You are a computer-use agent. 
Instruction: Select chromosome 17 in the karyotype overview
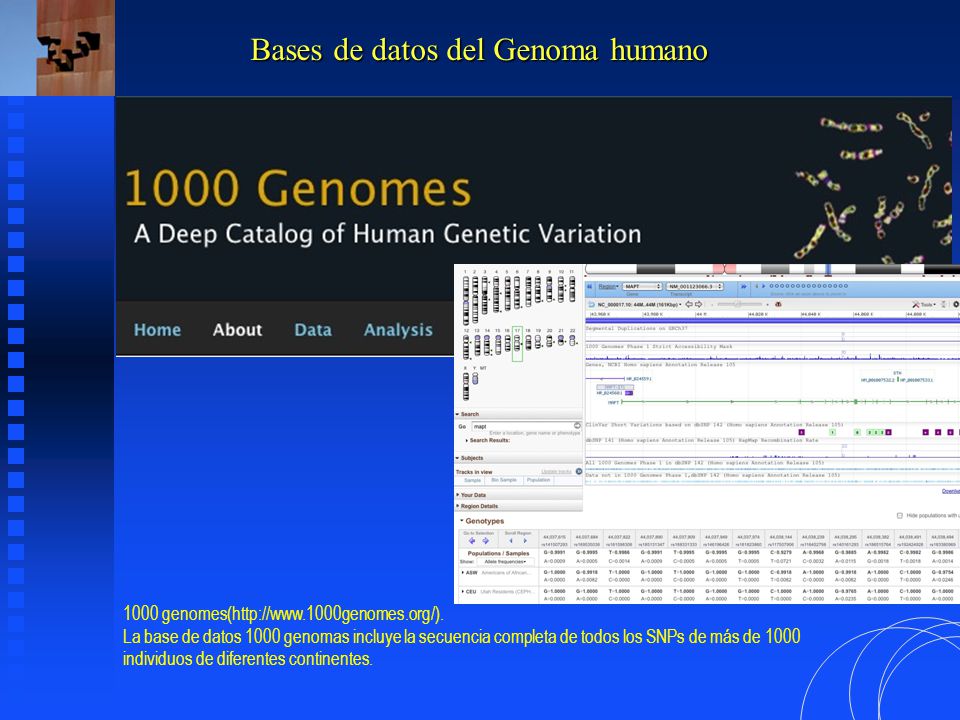517,343
